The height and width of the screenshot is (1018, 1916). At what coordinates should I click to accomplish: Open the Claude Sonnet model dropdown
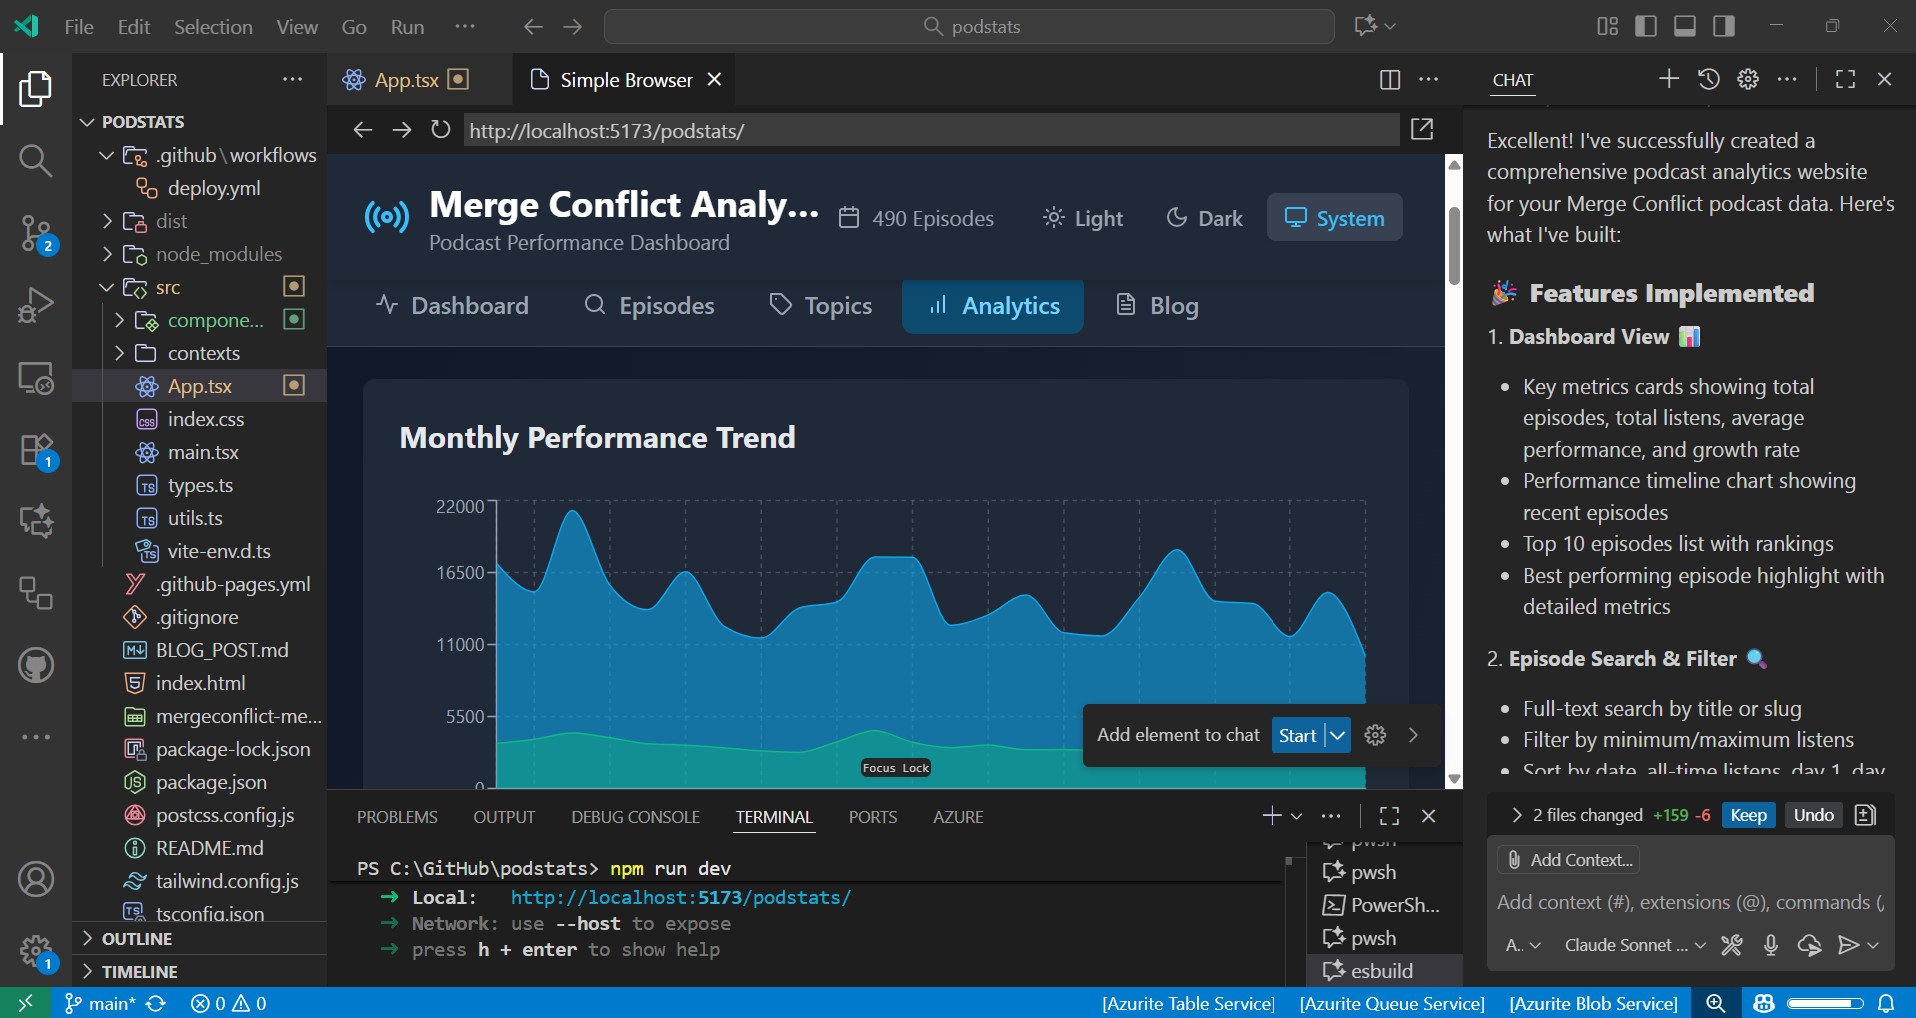point(1634,944)
